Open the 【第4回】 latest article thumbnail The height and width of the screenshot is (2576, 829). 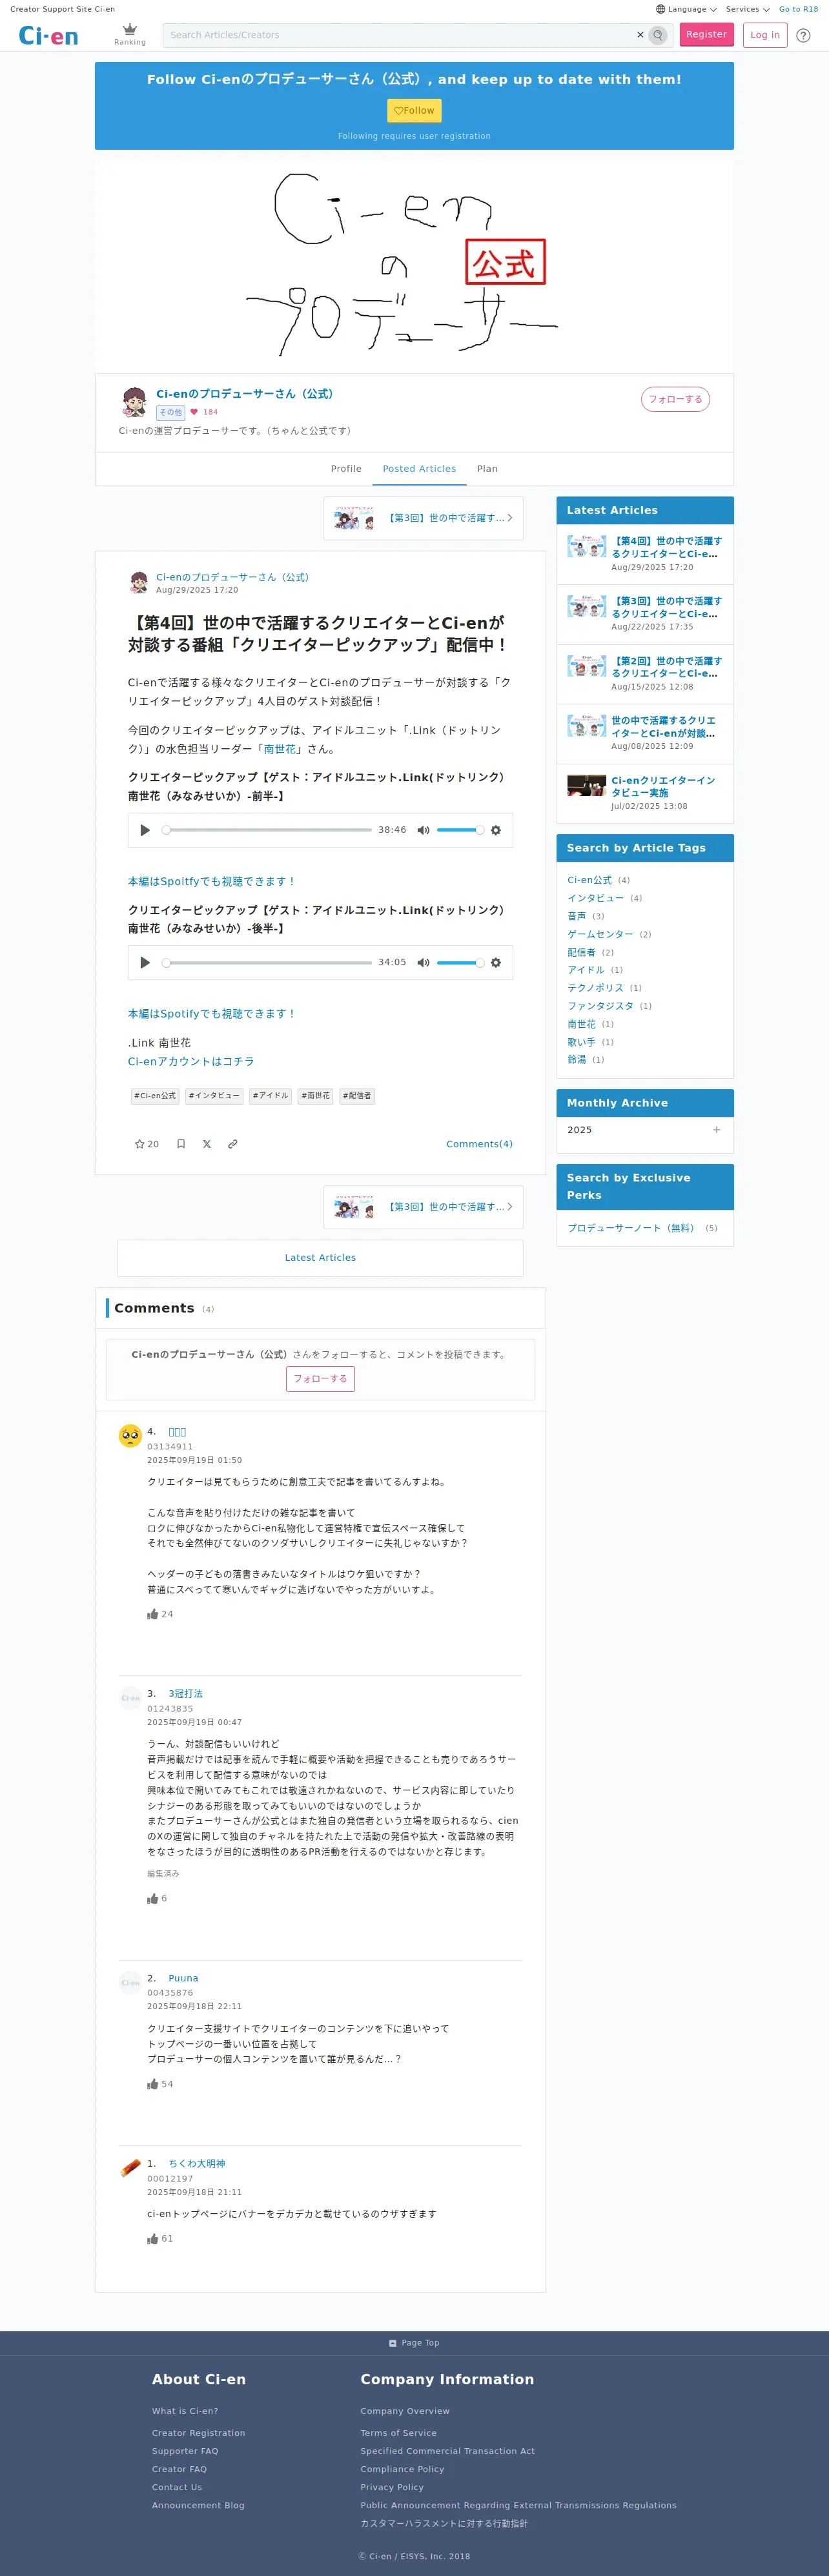point(586,547)
